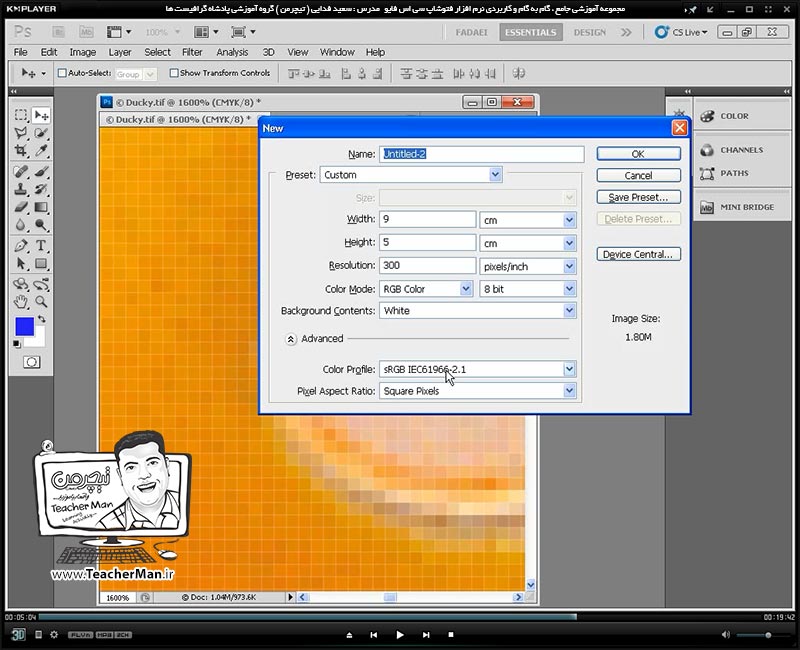Select the History Brush tool
Image resolution: width=800 pixels, height=650 pixels.
41,189
